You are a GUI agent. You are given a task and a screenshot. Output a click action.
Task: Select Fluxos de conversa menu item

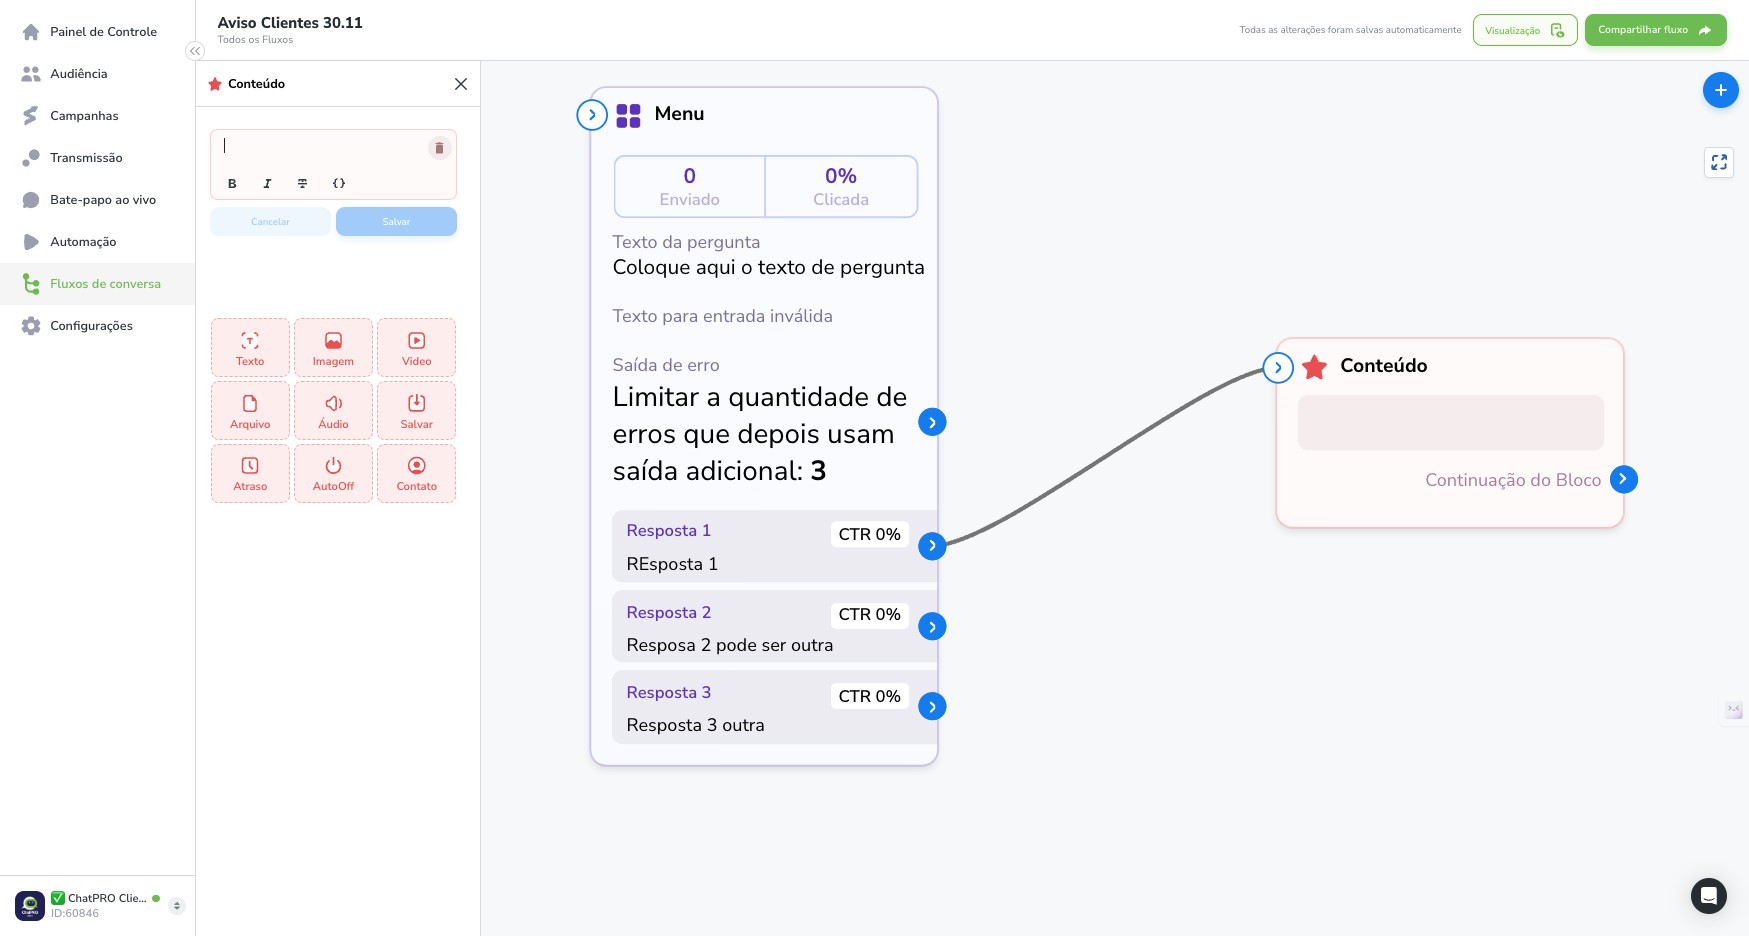(x=97, y=284)
